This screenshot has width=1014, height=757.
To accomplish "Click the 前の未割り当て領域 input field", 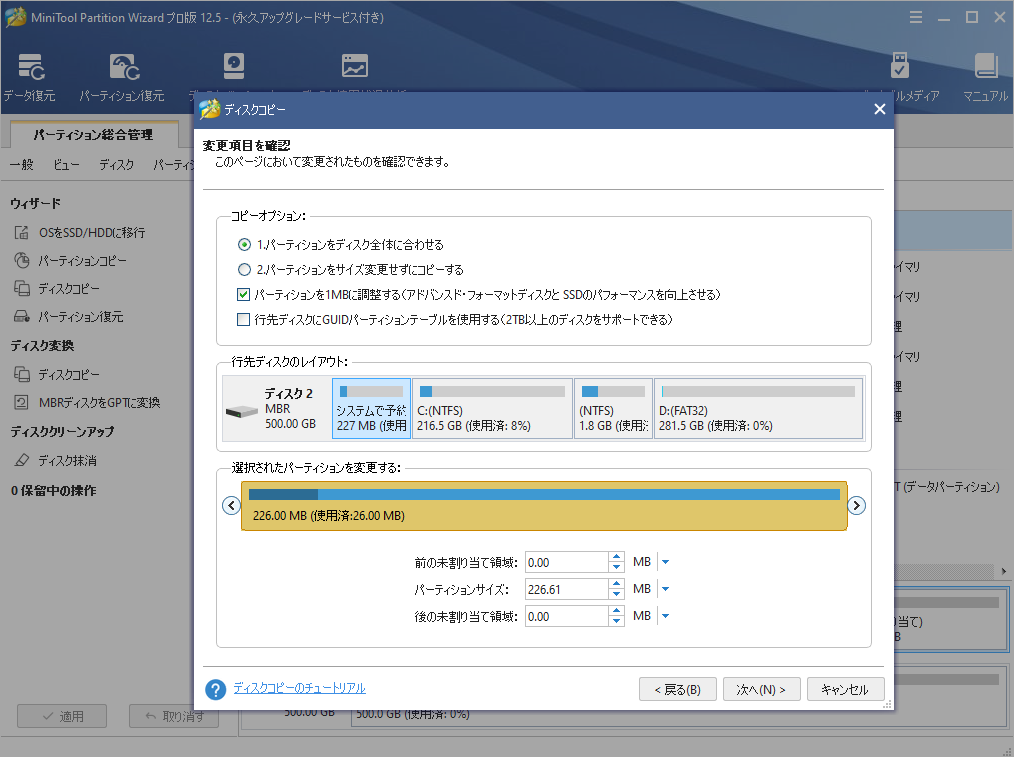I will 566,562.
